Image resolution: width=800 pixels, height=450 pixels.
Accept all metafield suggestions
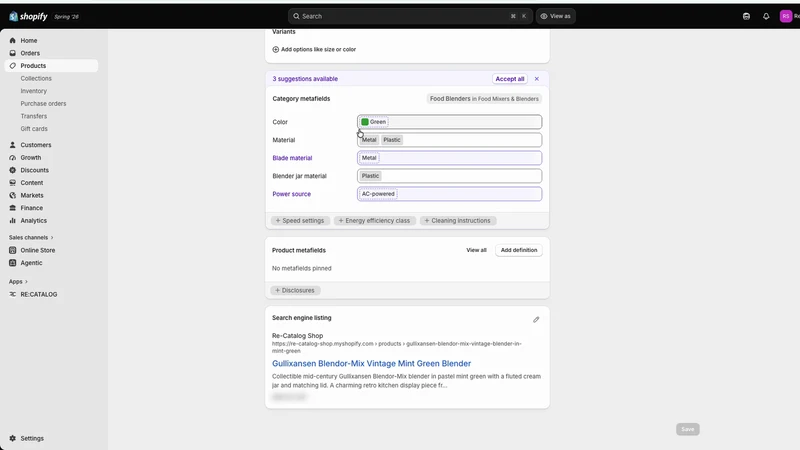pyautogui.click(x=510, y=79)
